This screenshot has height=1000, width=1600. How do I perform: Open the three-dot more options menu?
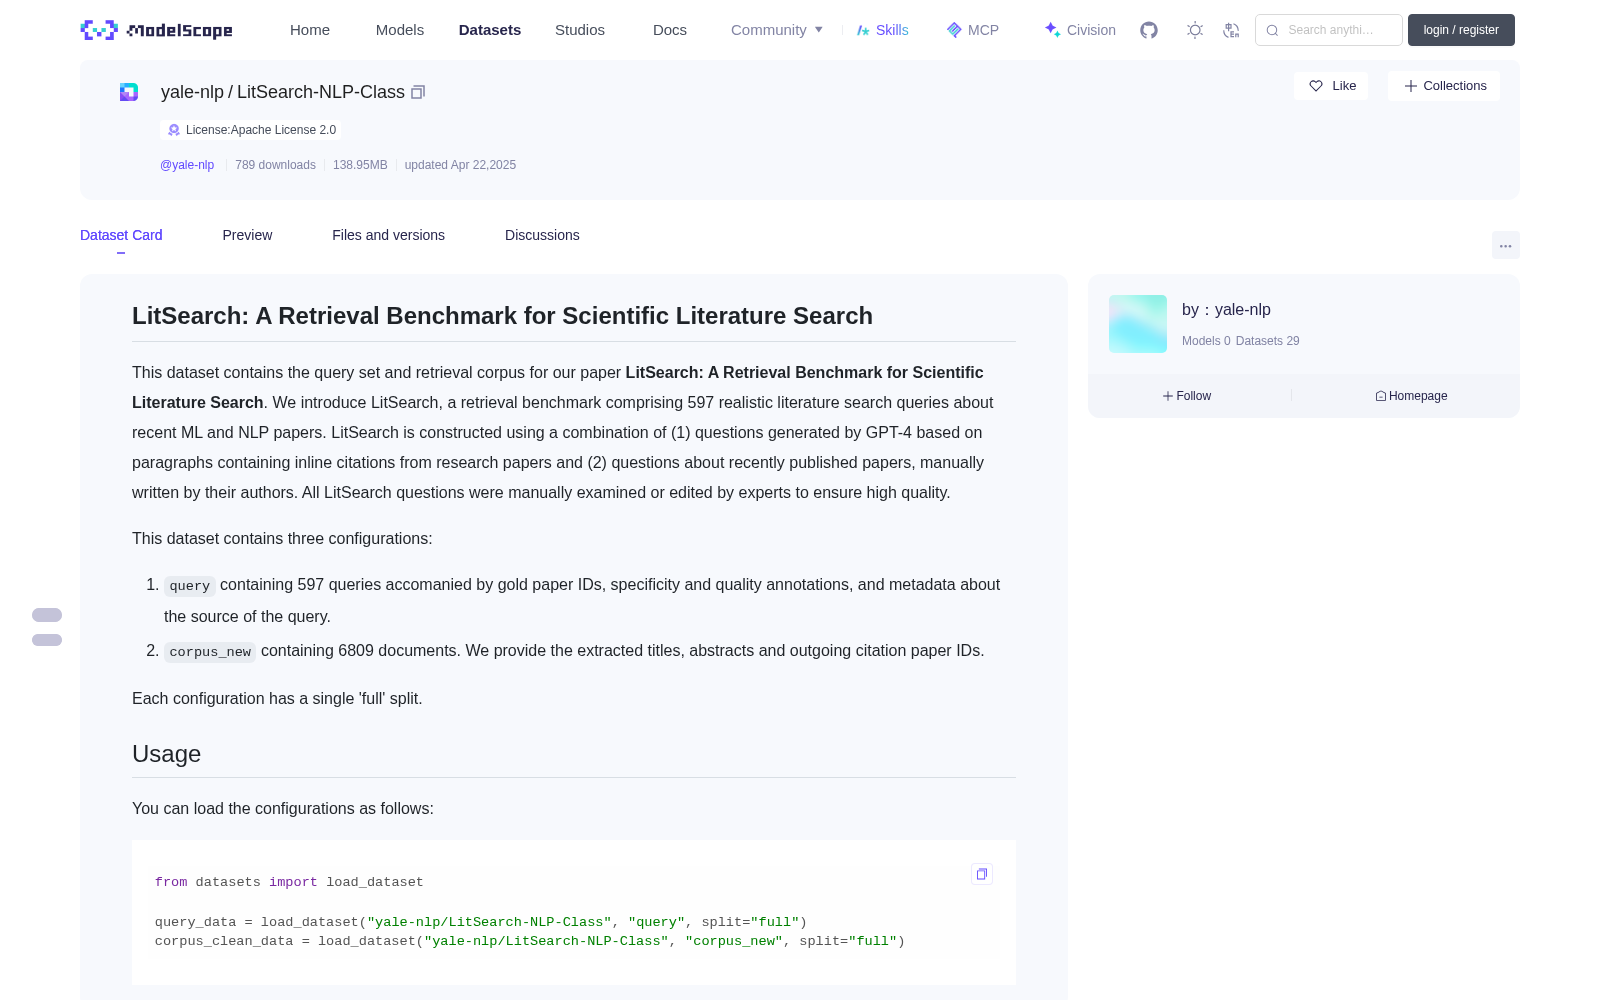tap(1506, 245)
